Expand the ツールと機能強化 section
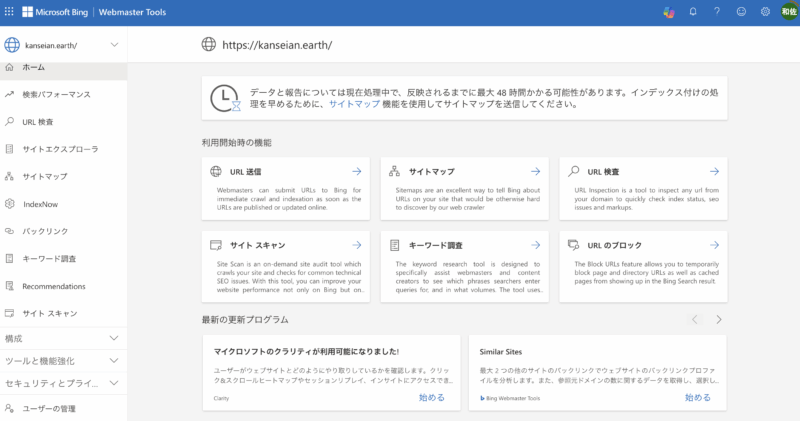This screenshot has height=421, width=800. tap(63, 361)
